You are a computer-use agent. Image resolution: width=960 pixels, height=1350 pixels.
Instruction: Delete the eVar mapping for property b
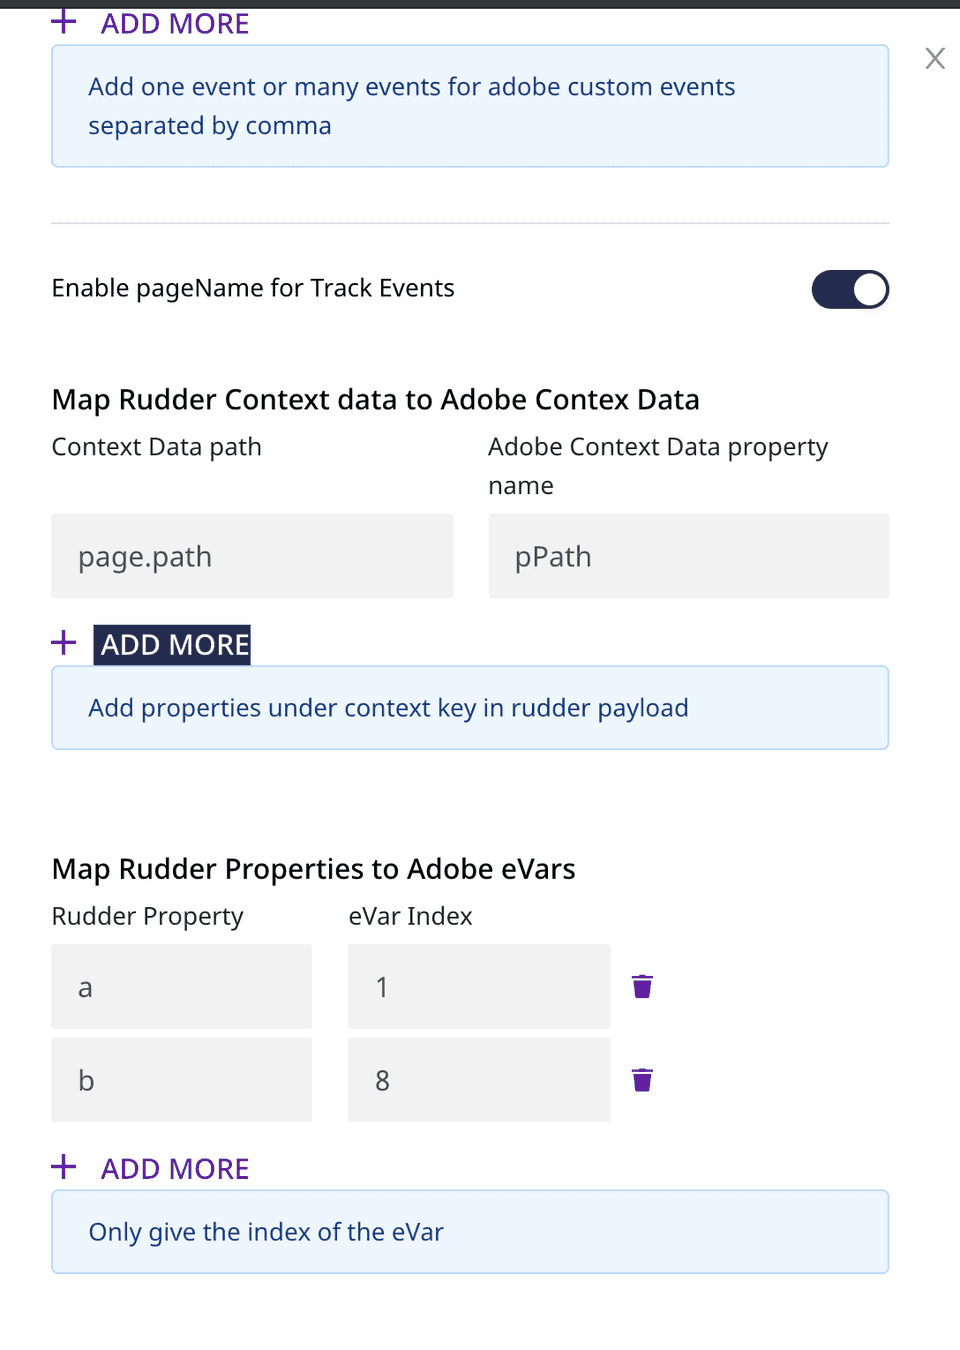coord(642,1080)
